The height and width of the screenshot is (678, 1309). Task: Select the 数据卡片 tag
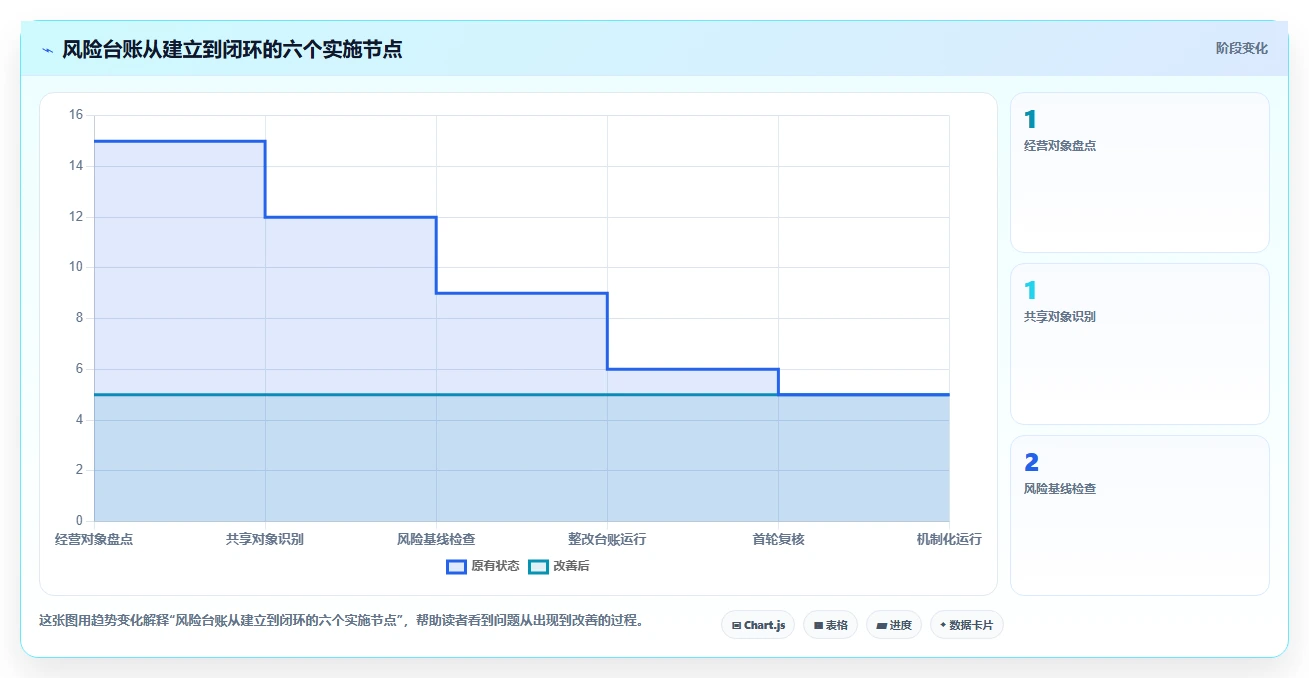(x=966, y=625)
